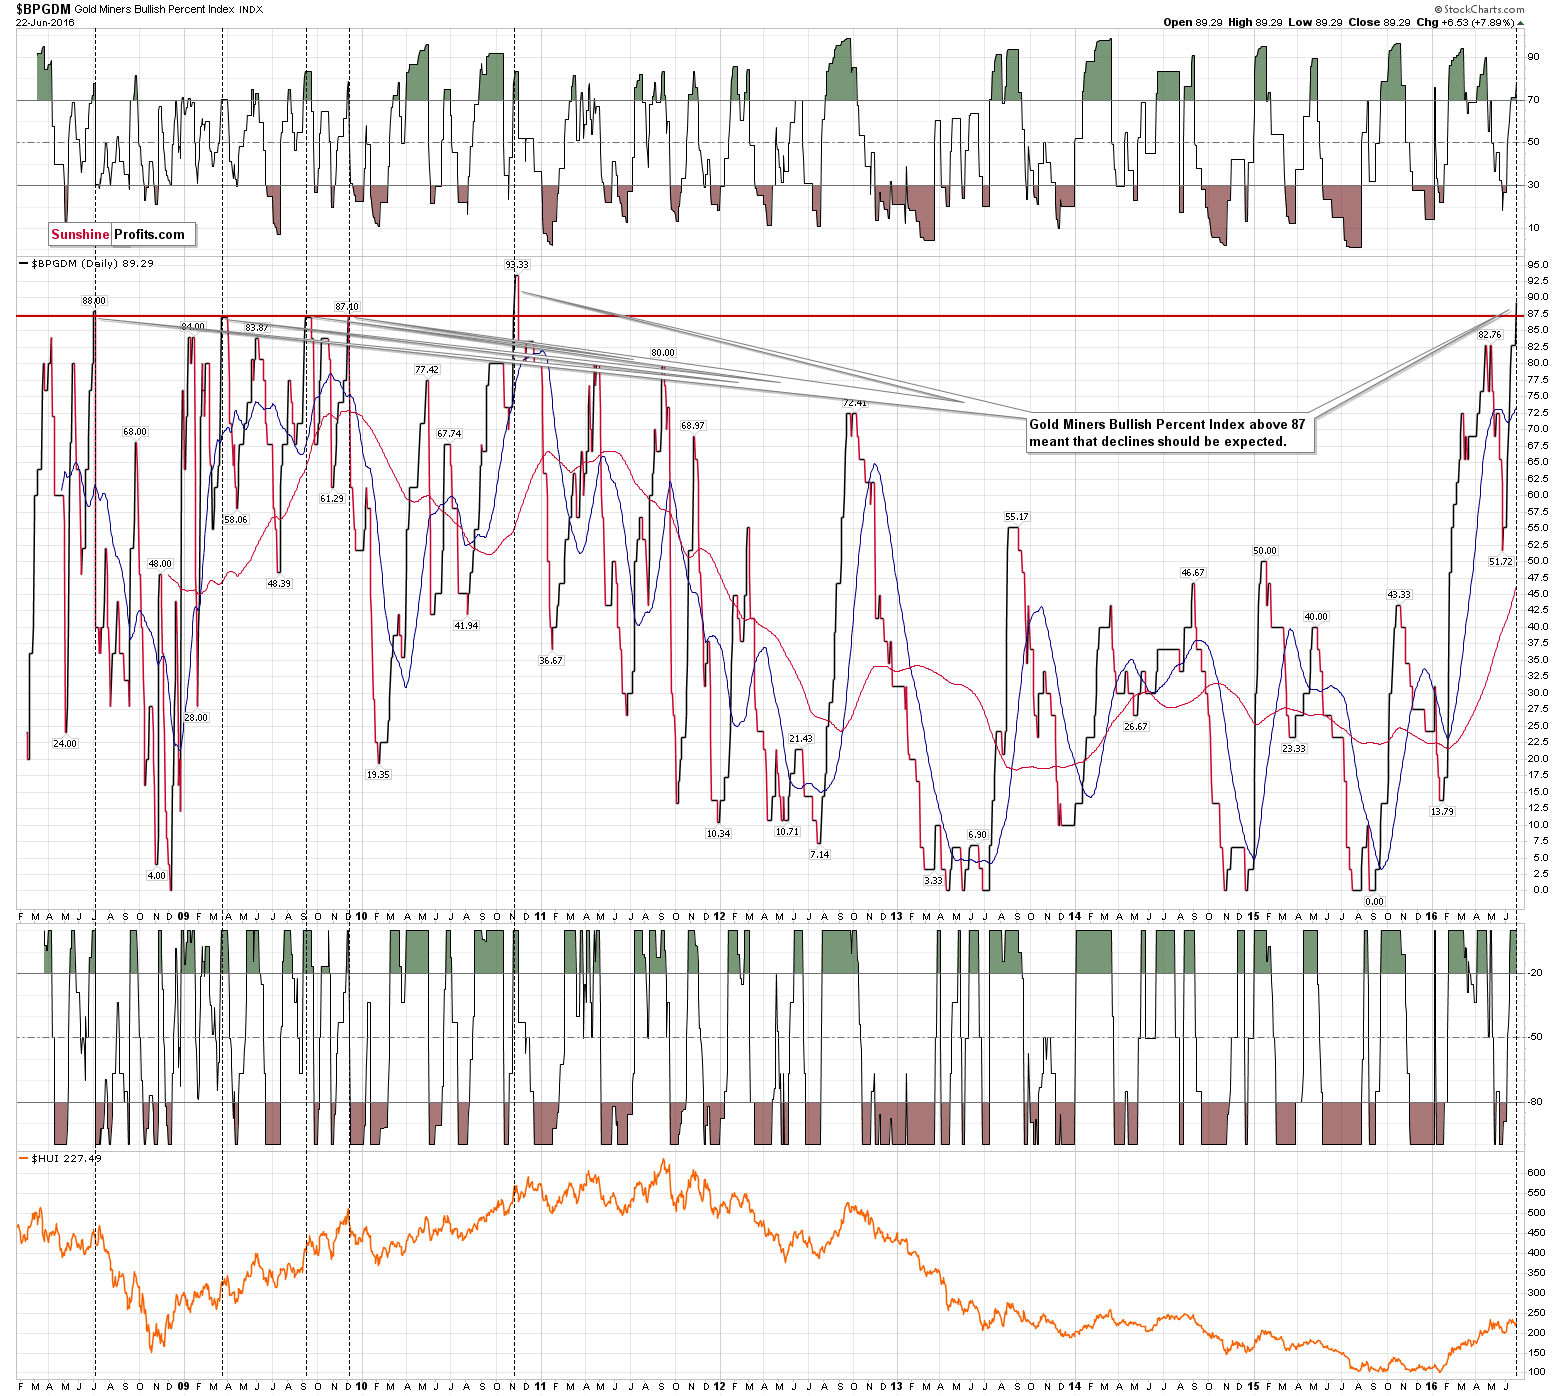Click the $BPGDM ticker symbol title

[x=43, y=9]
